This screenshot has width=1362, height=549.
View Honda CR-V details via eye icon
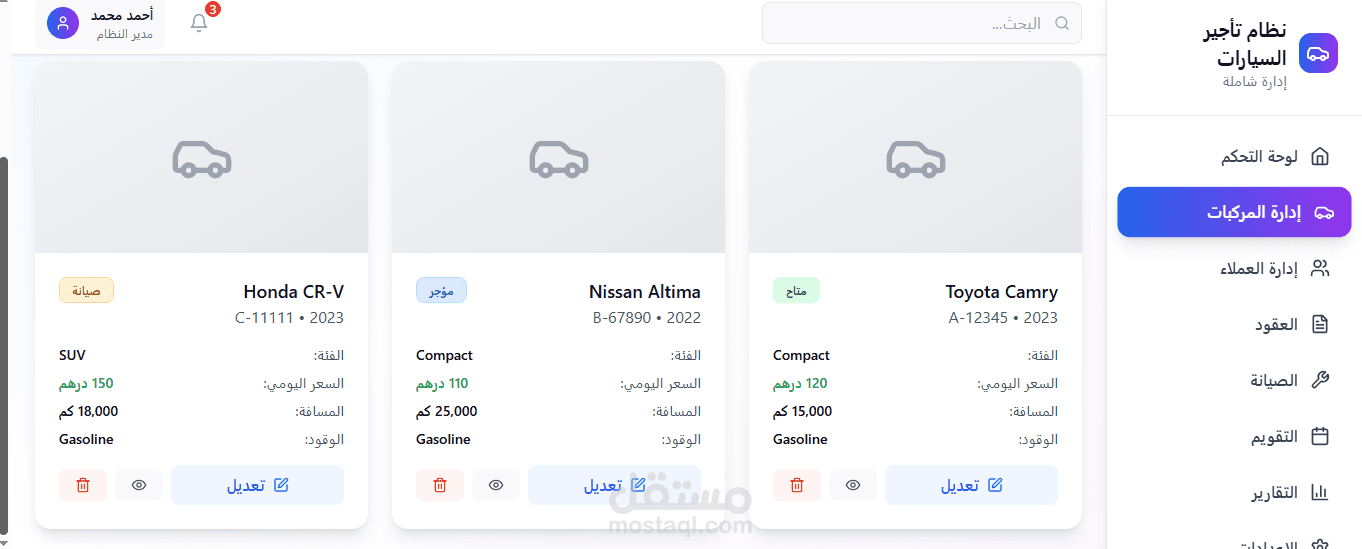click(x=139, y=485)
